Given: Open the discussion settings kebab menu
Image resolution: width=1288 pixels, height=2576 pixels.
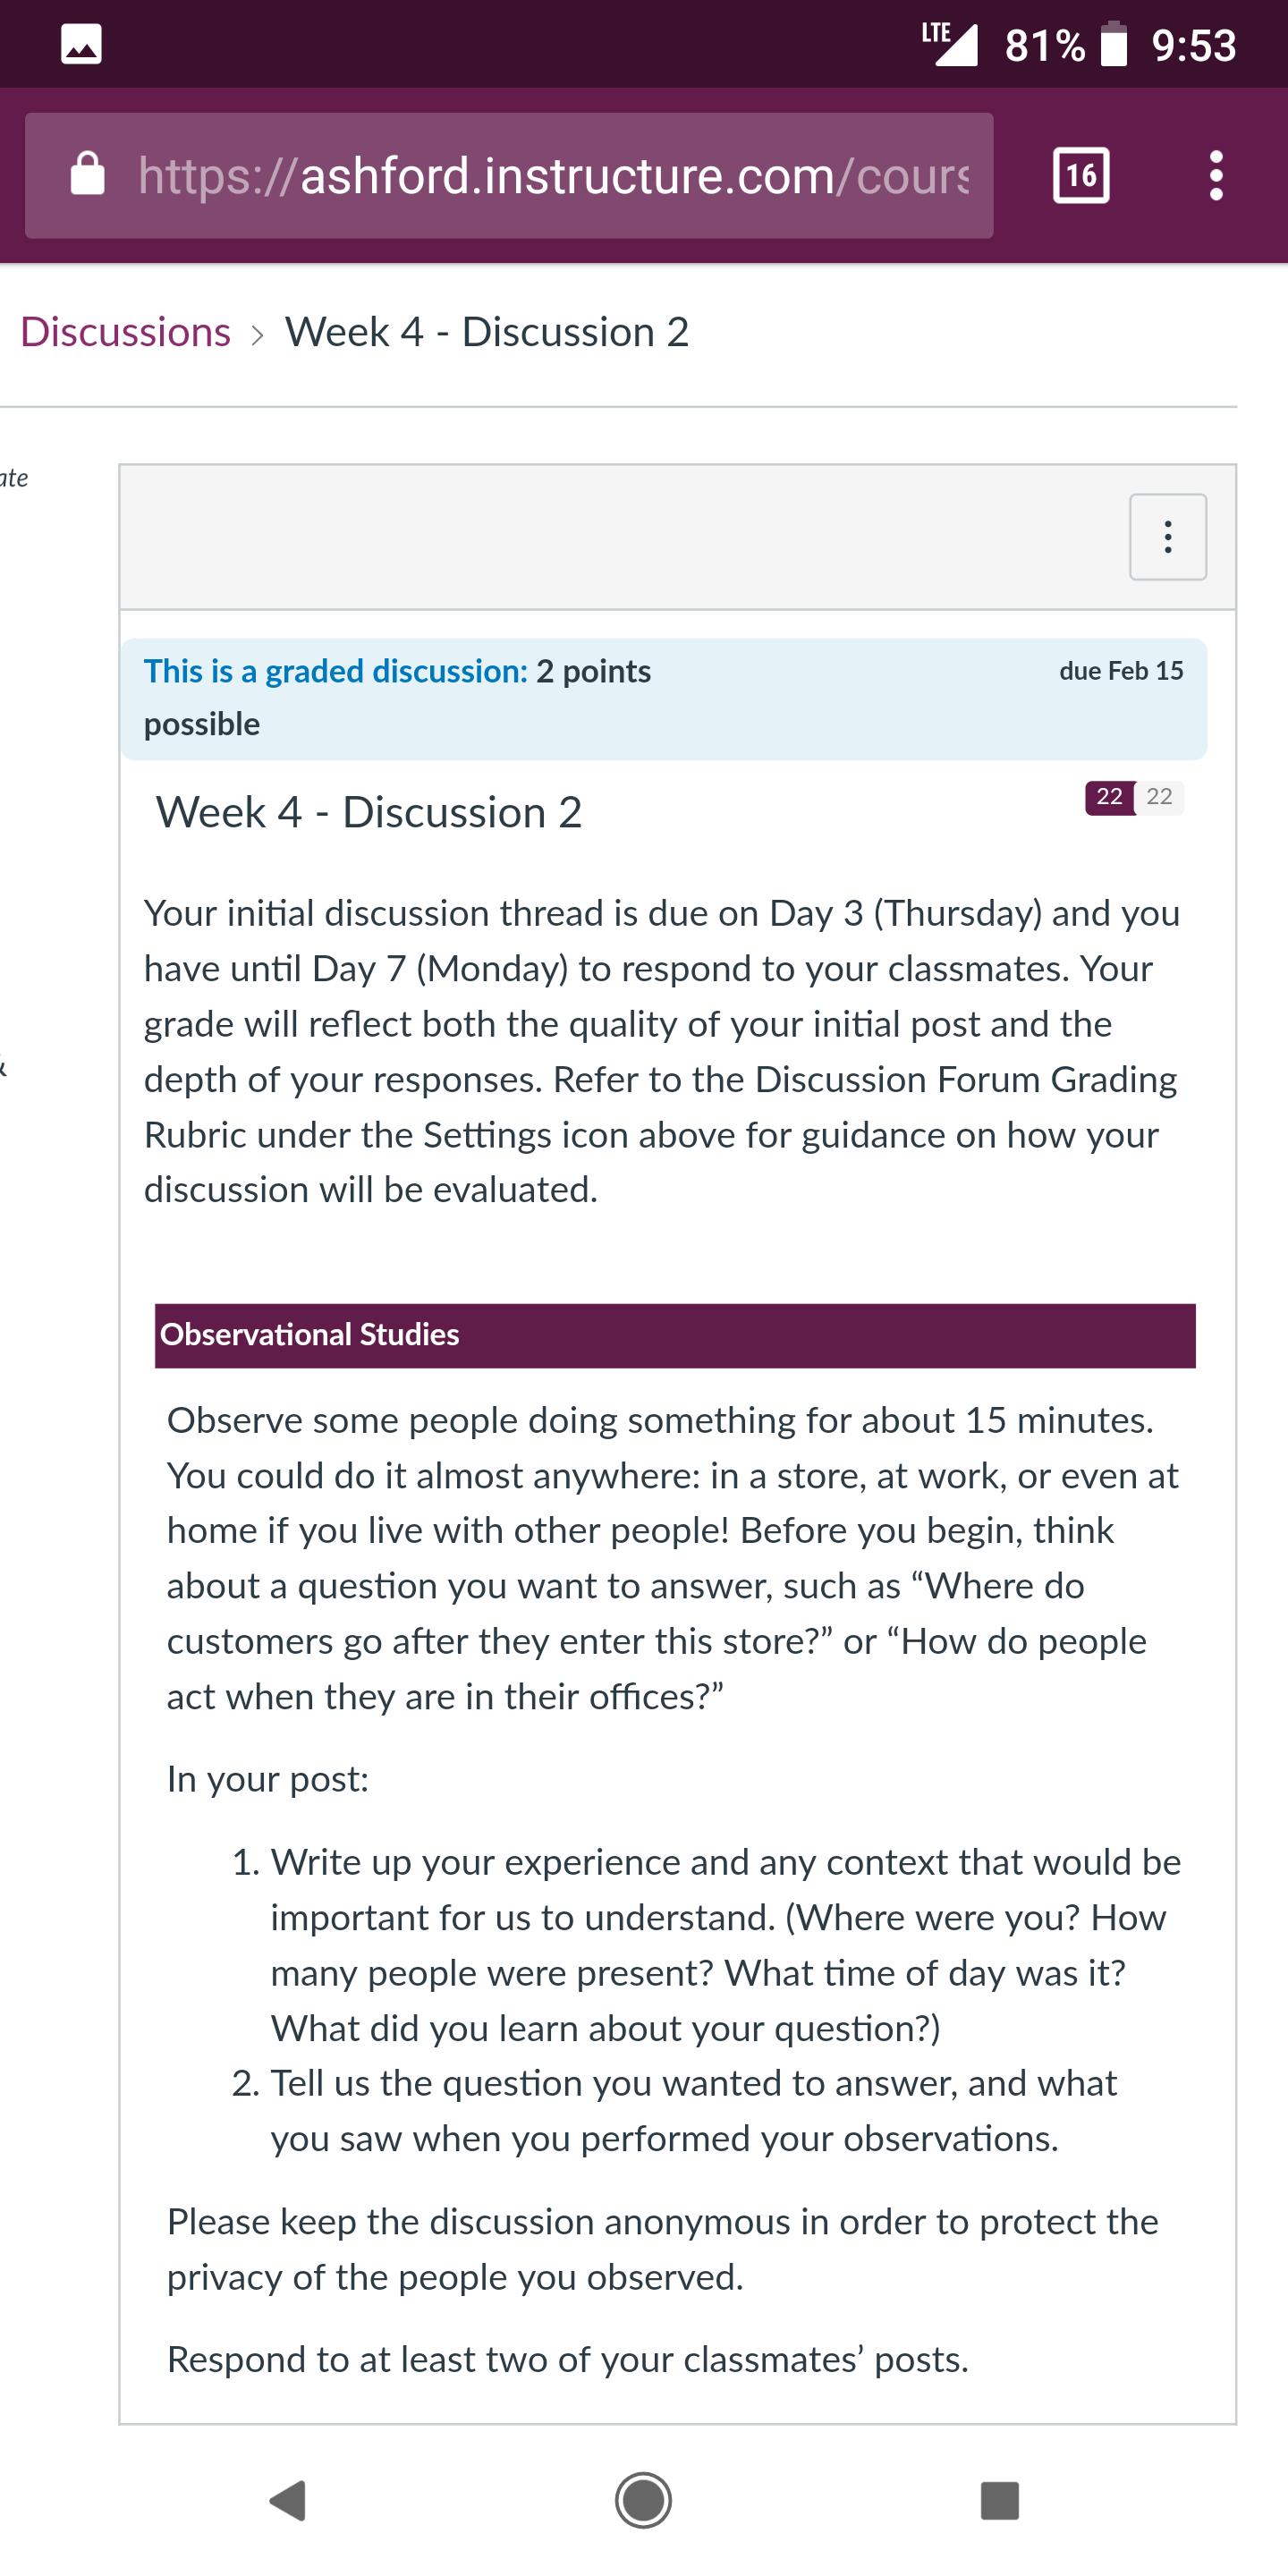Looking at the screenshot, I should [1167, 537].
